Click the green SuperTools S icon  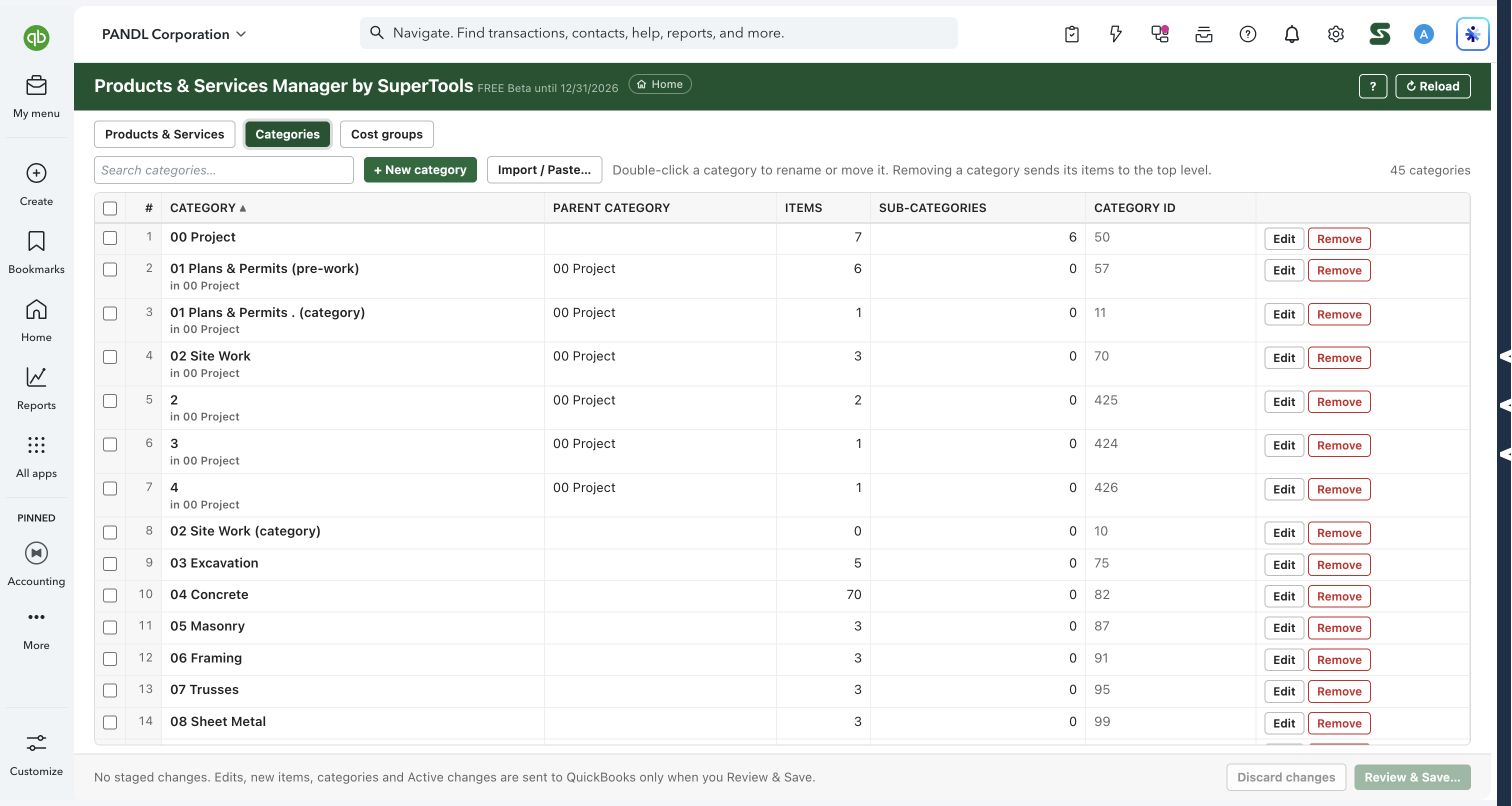pos(1380,34)
